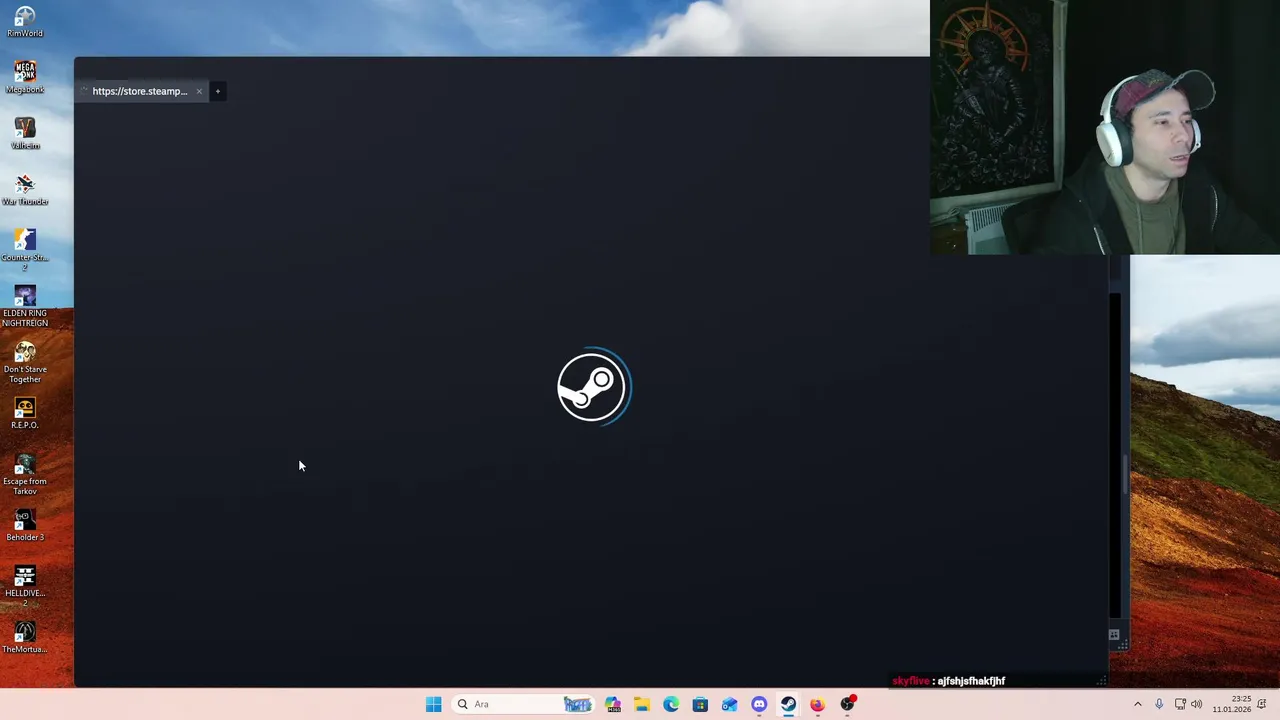Viewport: 1280px width, 720px height.
Task: Open Outlook from the taskbar
Action: (730, 704)
